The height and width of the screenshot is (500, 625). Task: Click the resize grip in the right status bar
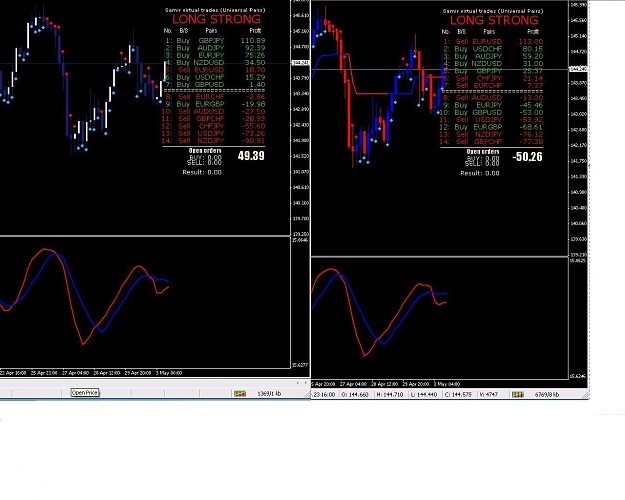pyautogui.click(x=586, y=395)
